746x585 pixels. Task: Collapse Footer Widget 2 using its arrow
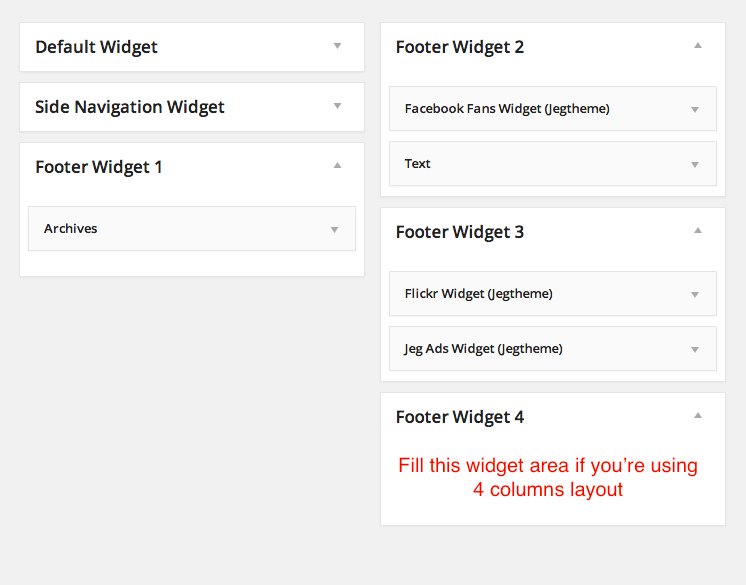tap(698, 45)
